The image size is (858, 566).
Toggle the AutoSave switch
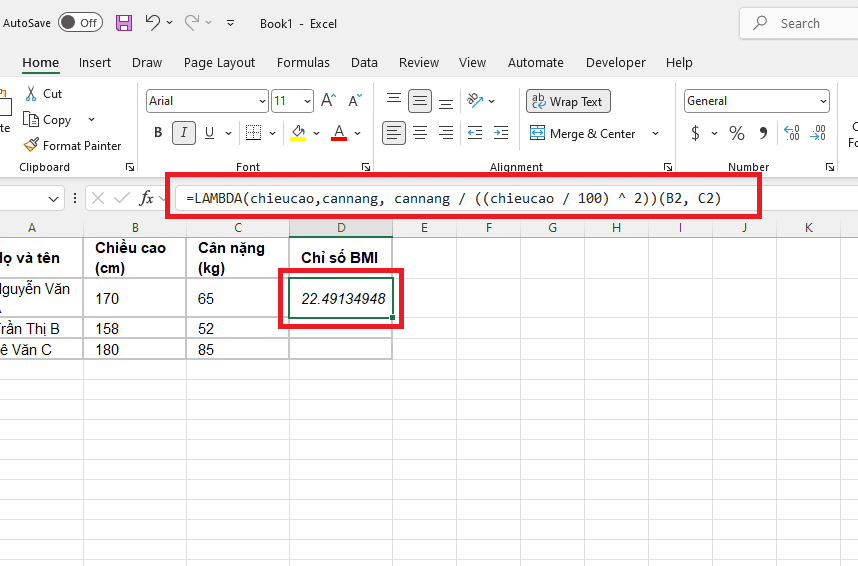pyautogui.click(x=80, y=22)
